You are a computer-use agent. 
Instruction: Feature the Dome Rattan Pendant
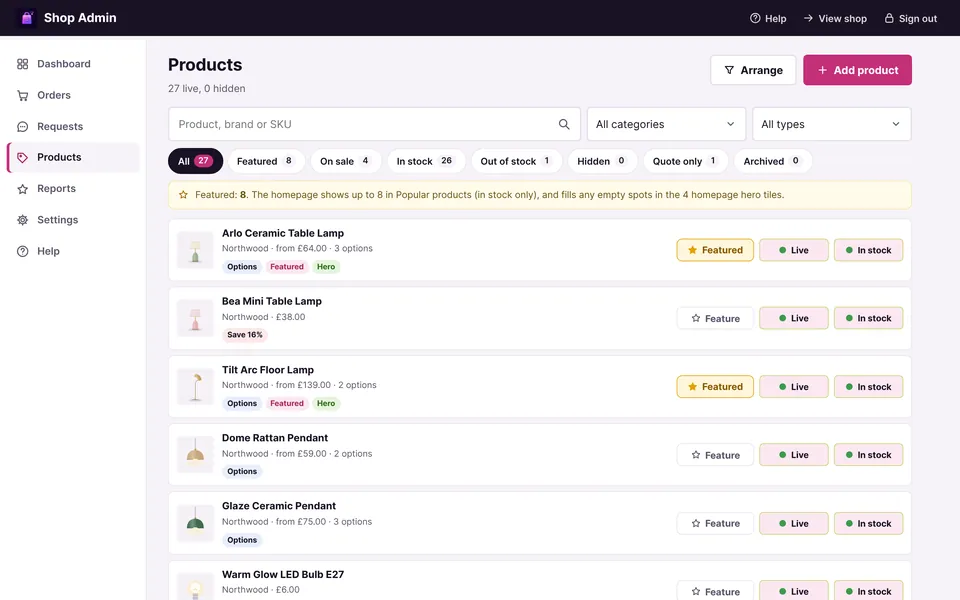pos(715,455)
